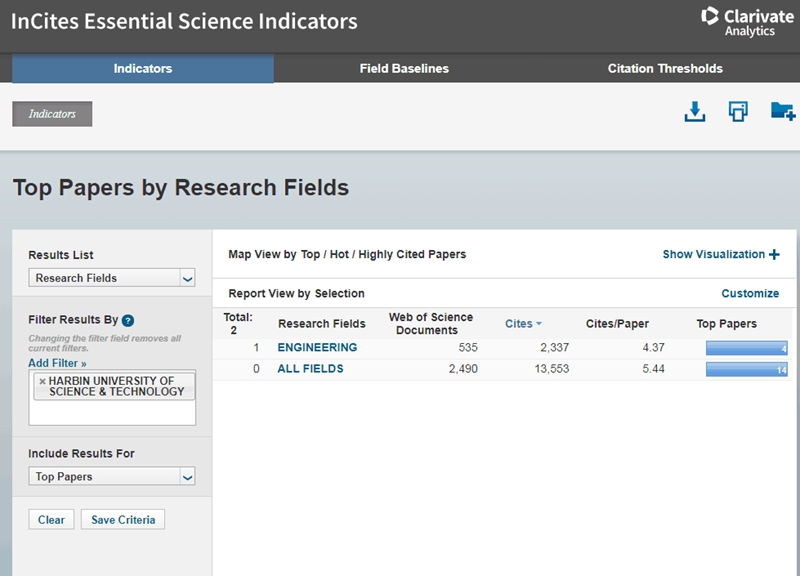This screenshot has width=800, height=576.
Task: Select the Indicators tab
Action: click(143, 69)
